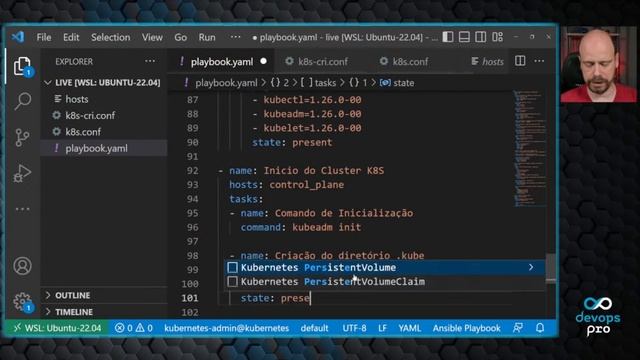Open the Selection menu
Screen dimensions: 640x360
point(110,37)
